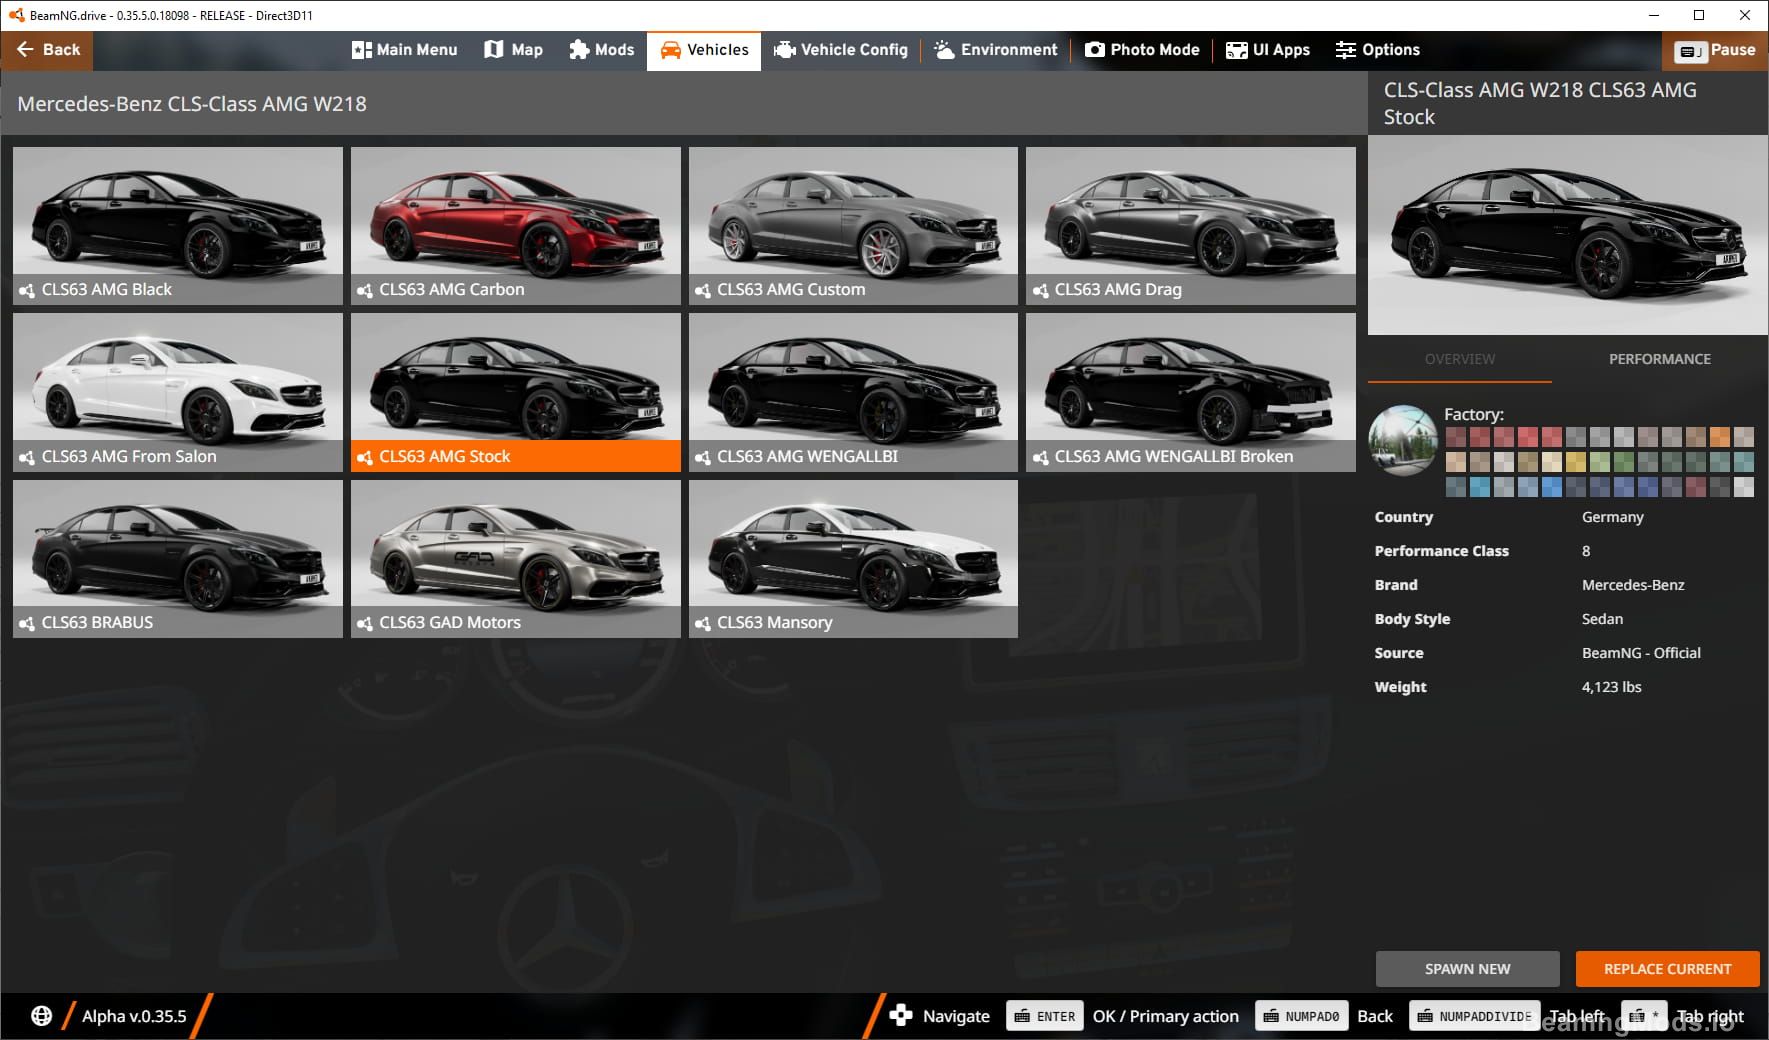The width and height of the screenshot is (1769, 1040).
Task: Pick the golden yellow Factory color swatch
Action: click(1576, 462)
